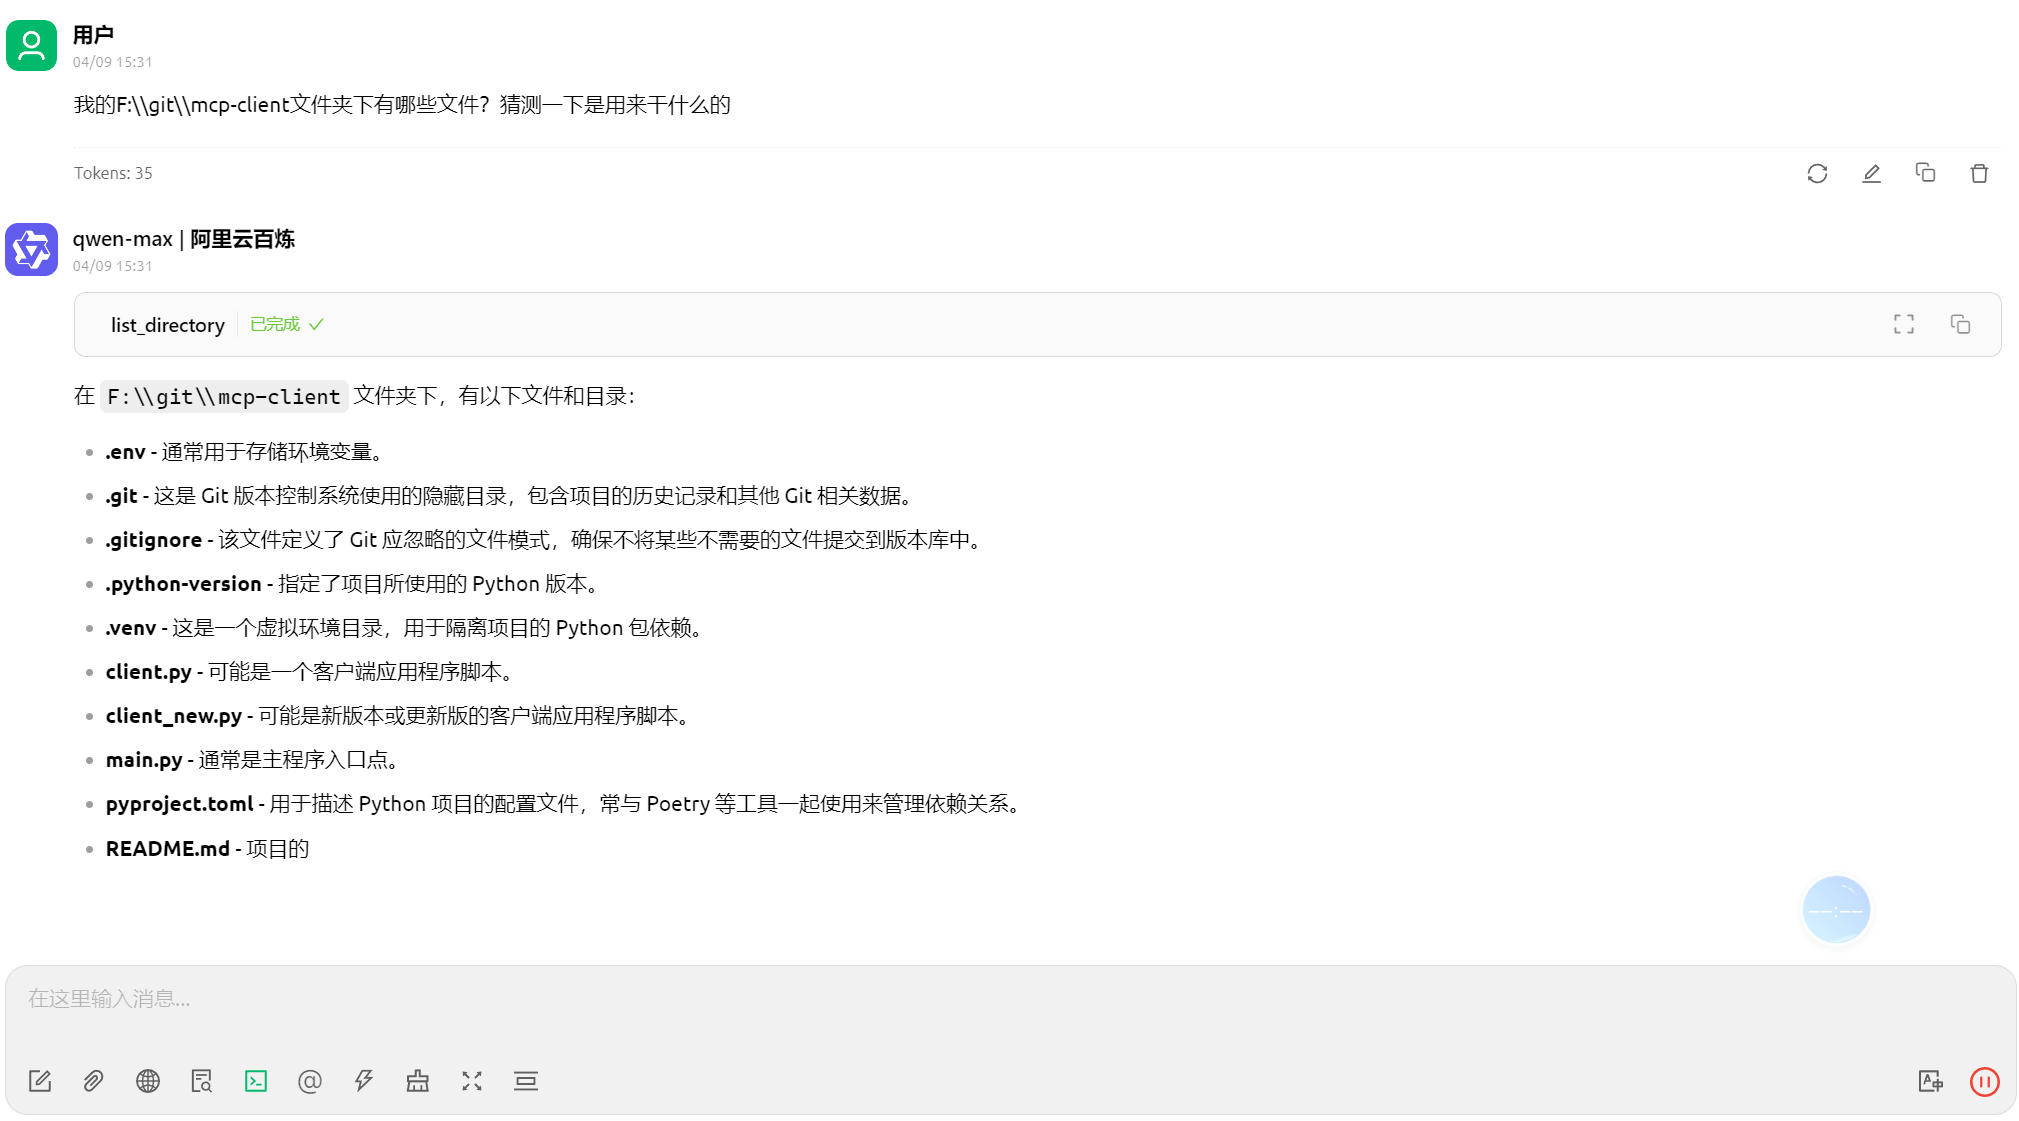Viewport: 2019px width, 1121px height.
Task: Click the collapse arrows icon in input toolbar
Action: pos(472,1081)
